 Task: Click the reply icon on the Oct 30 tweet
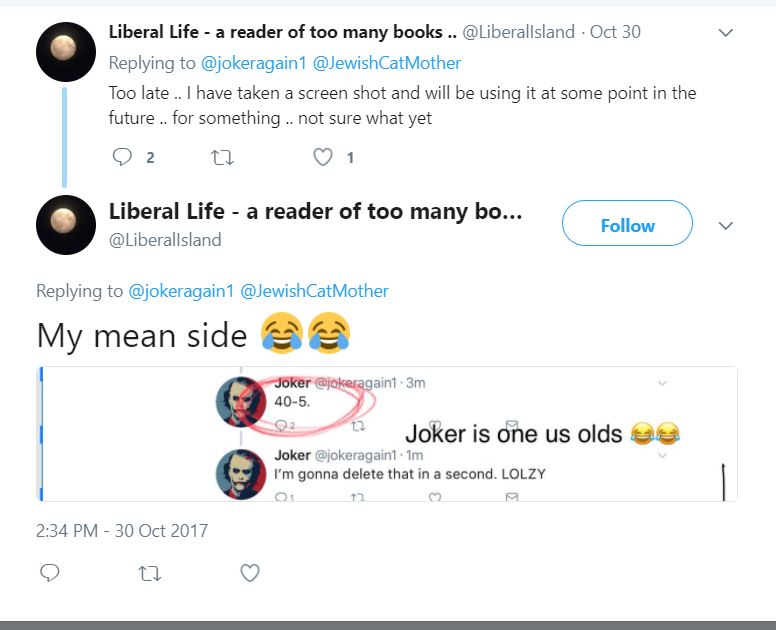pyautogui.click(x=122, y=157)
